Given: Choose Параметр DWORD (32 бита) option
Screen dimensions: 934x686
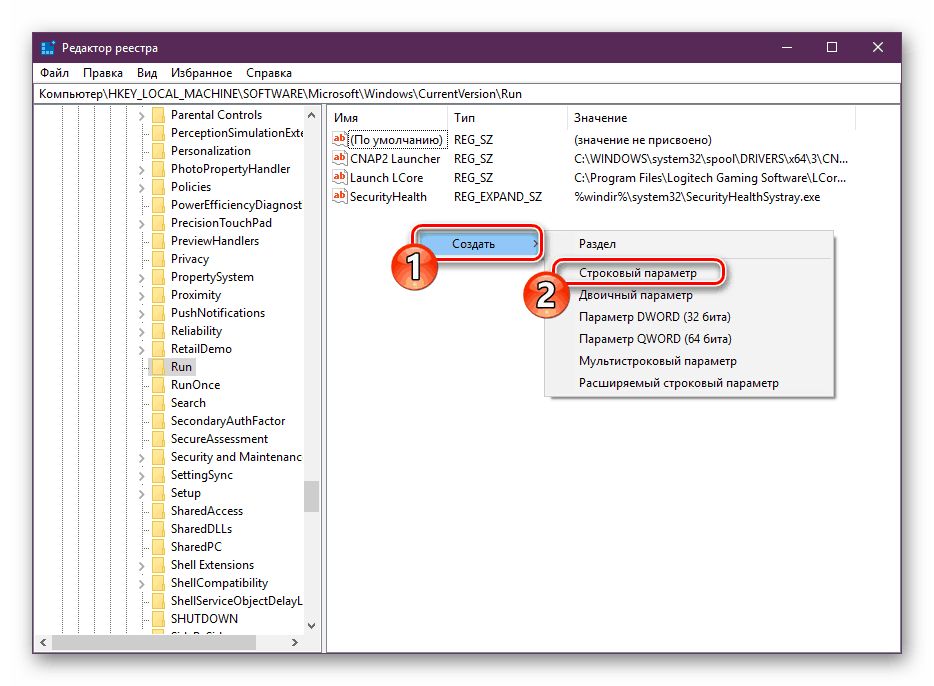Looking at the screenshot, I should [655, 317].
